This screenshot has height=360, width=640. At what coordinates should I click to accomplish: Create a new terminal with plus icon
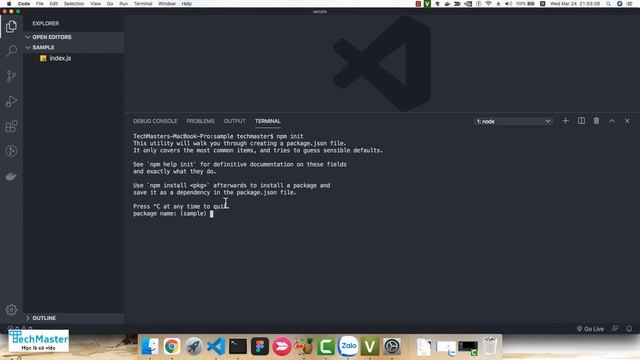pos(565,121)
